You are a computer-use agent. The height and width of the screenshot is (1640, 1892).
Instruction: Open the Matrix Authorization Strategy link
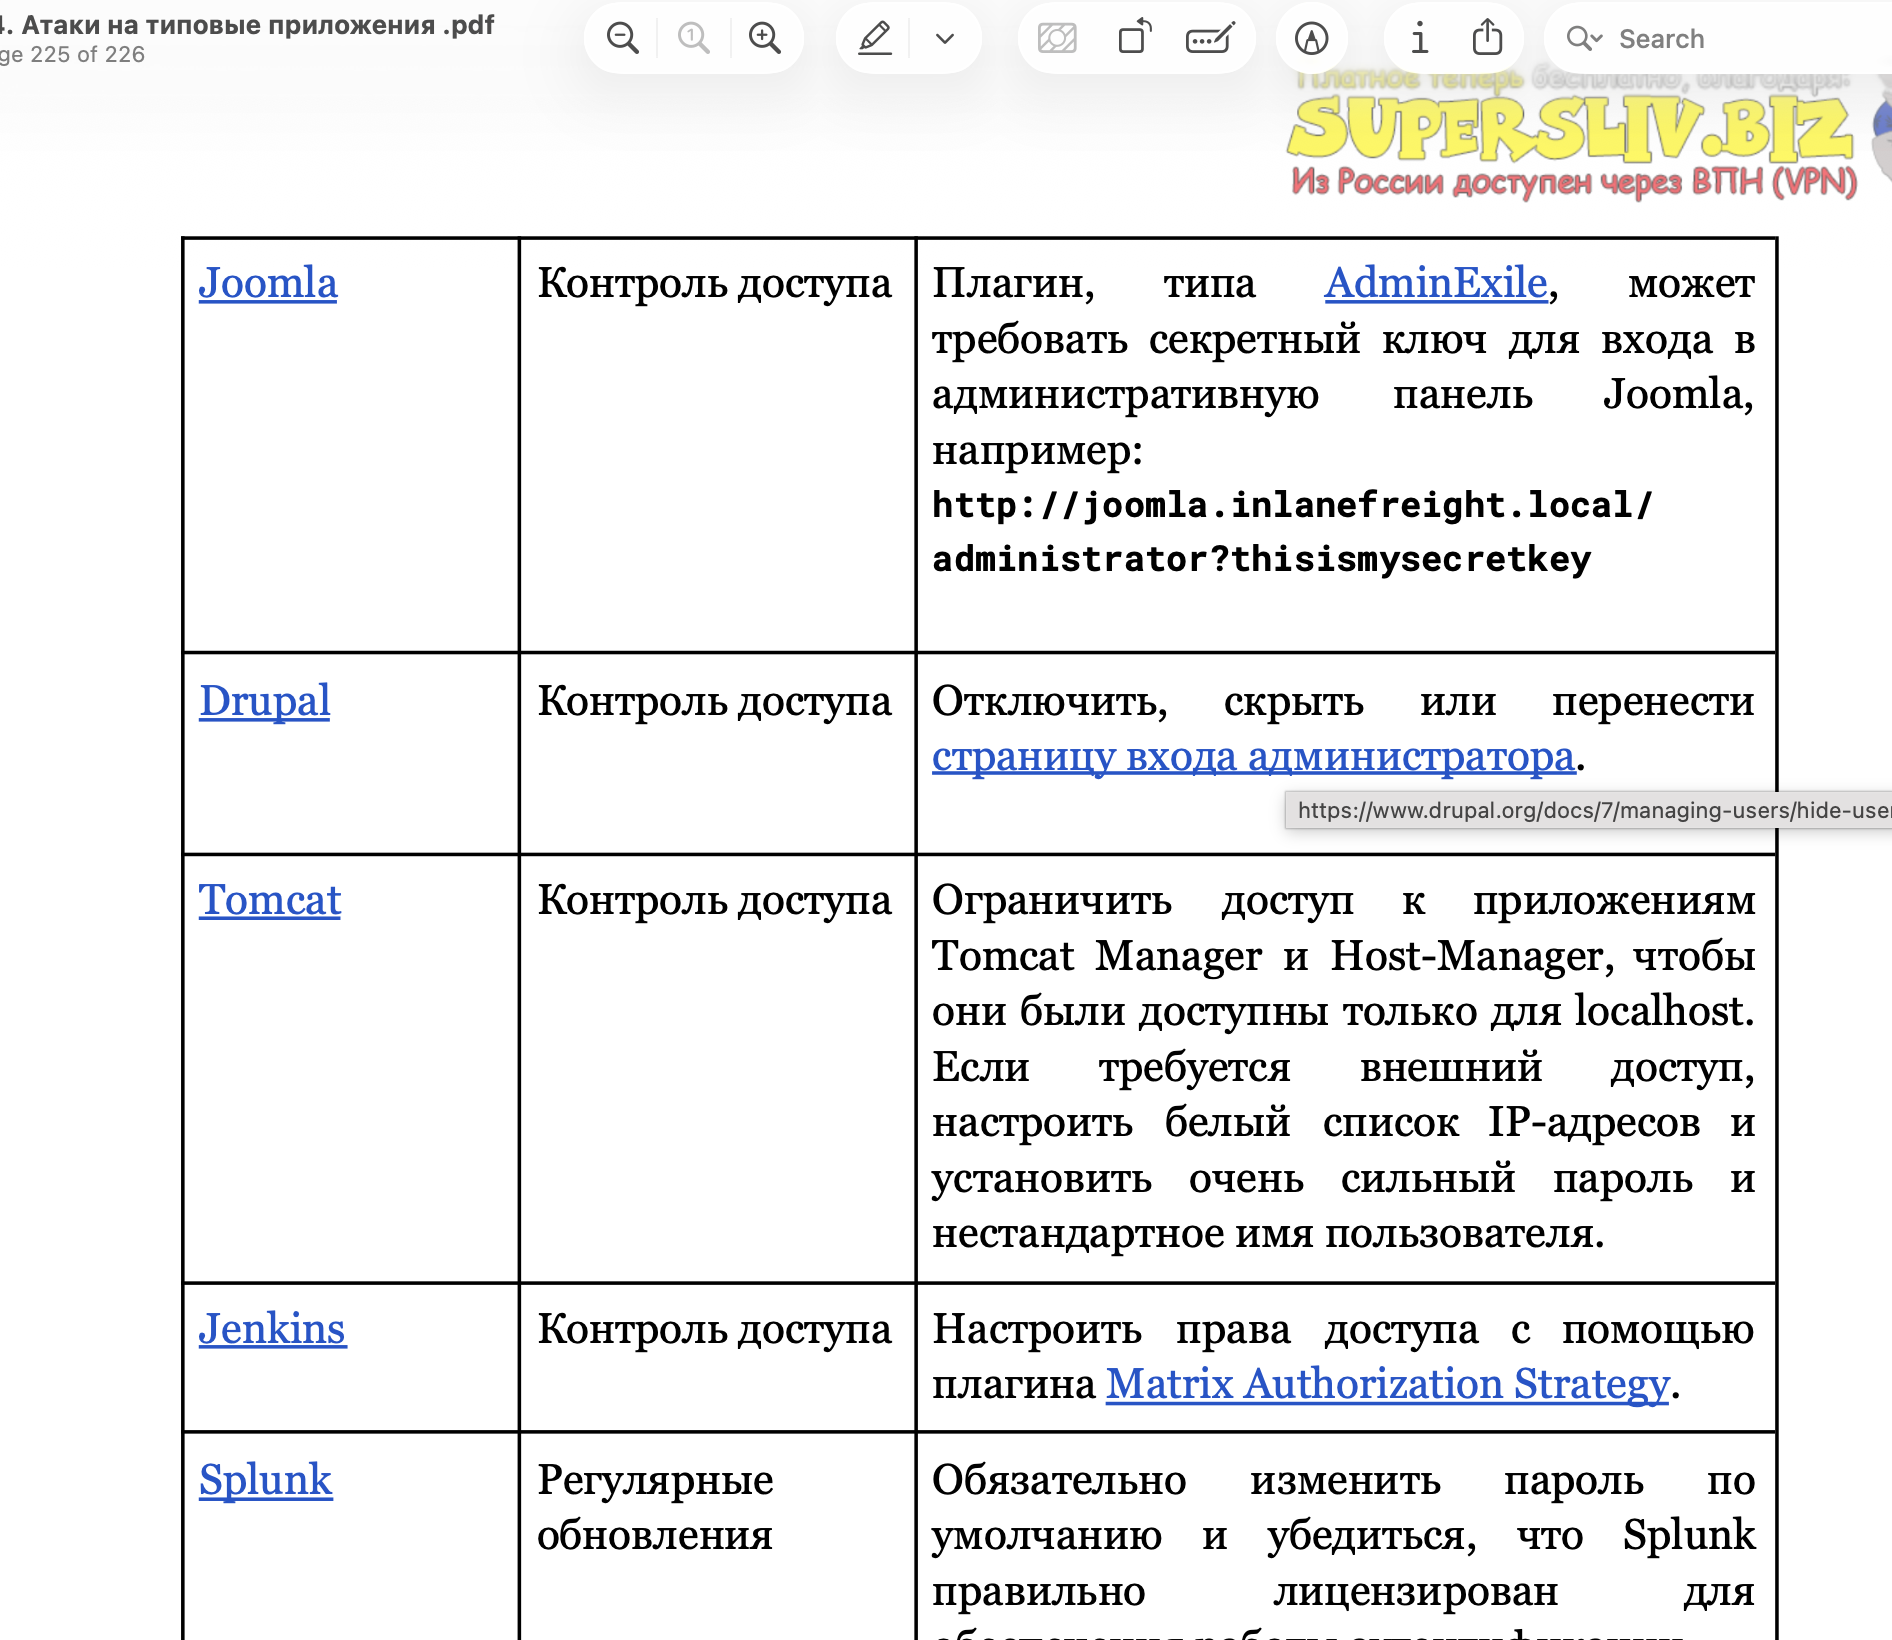(x=1388, y=1384)
